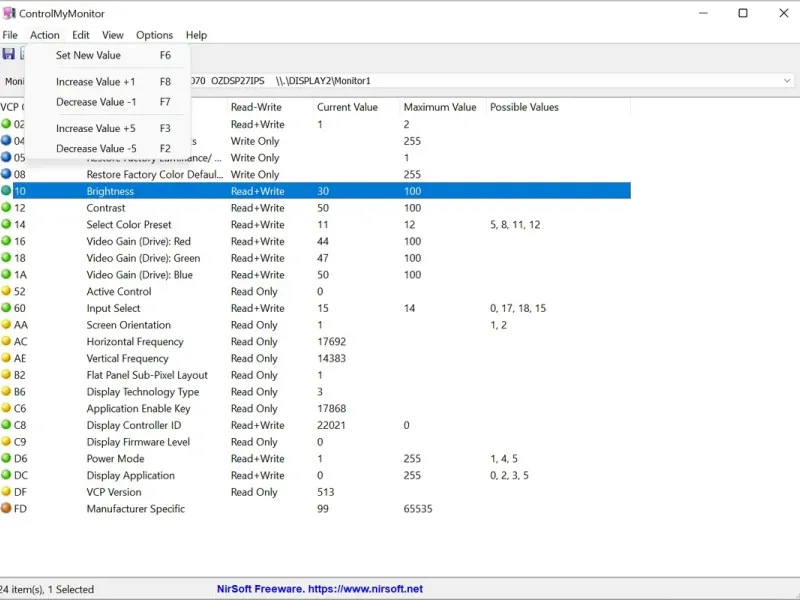Choose Decrease Value -5 menu entry

[96, 149]
